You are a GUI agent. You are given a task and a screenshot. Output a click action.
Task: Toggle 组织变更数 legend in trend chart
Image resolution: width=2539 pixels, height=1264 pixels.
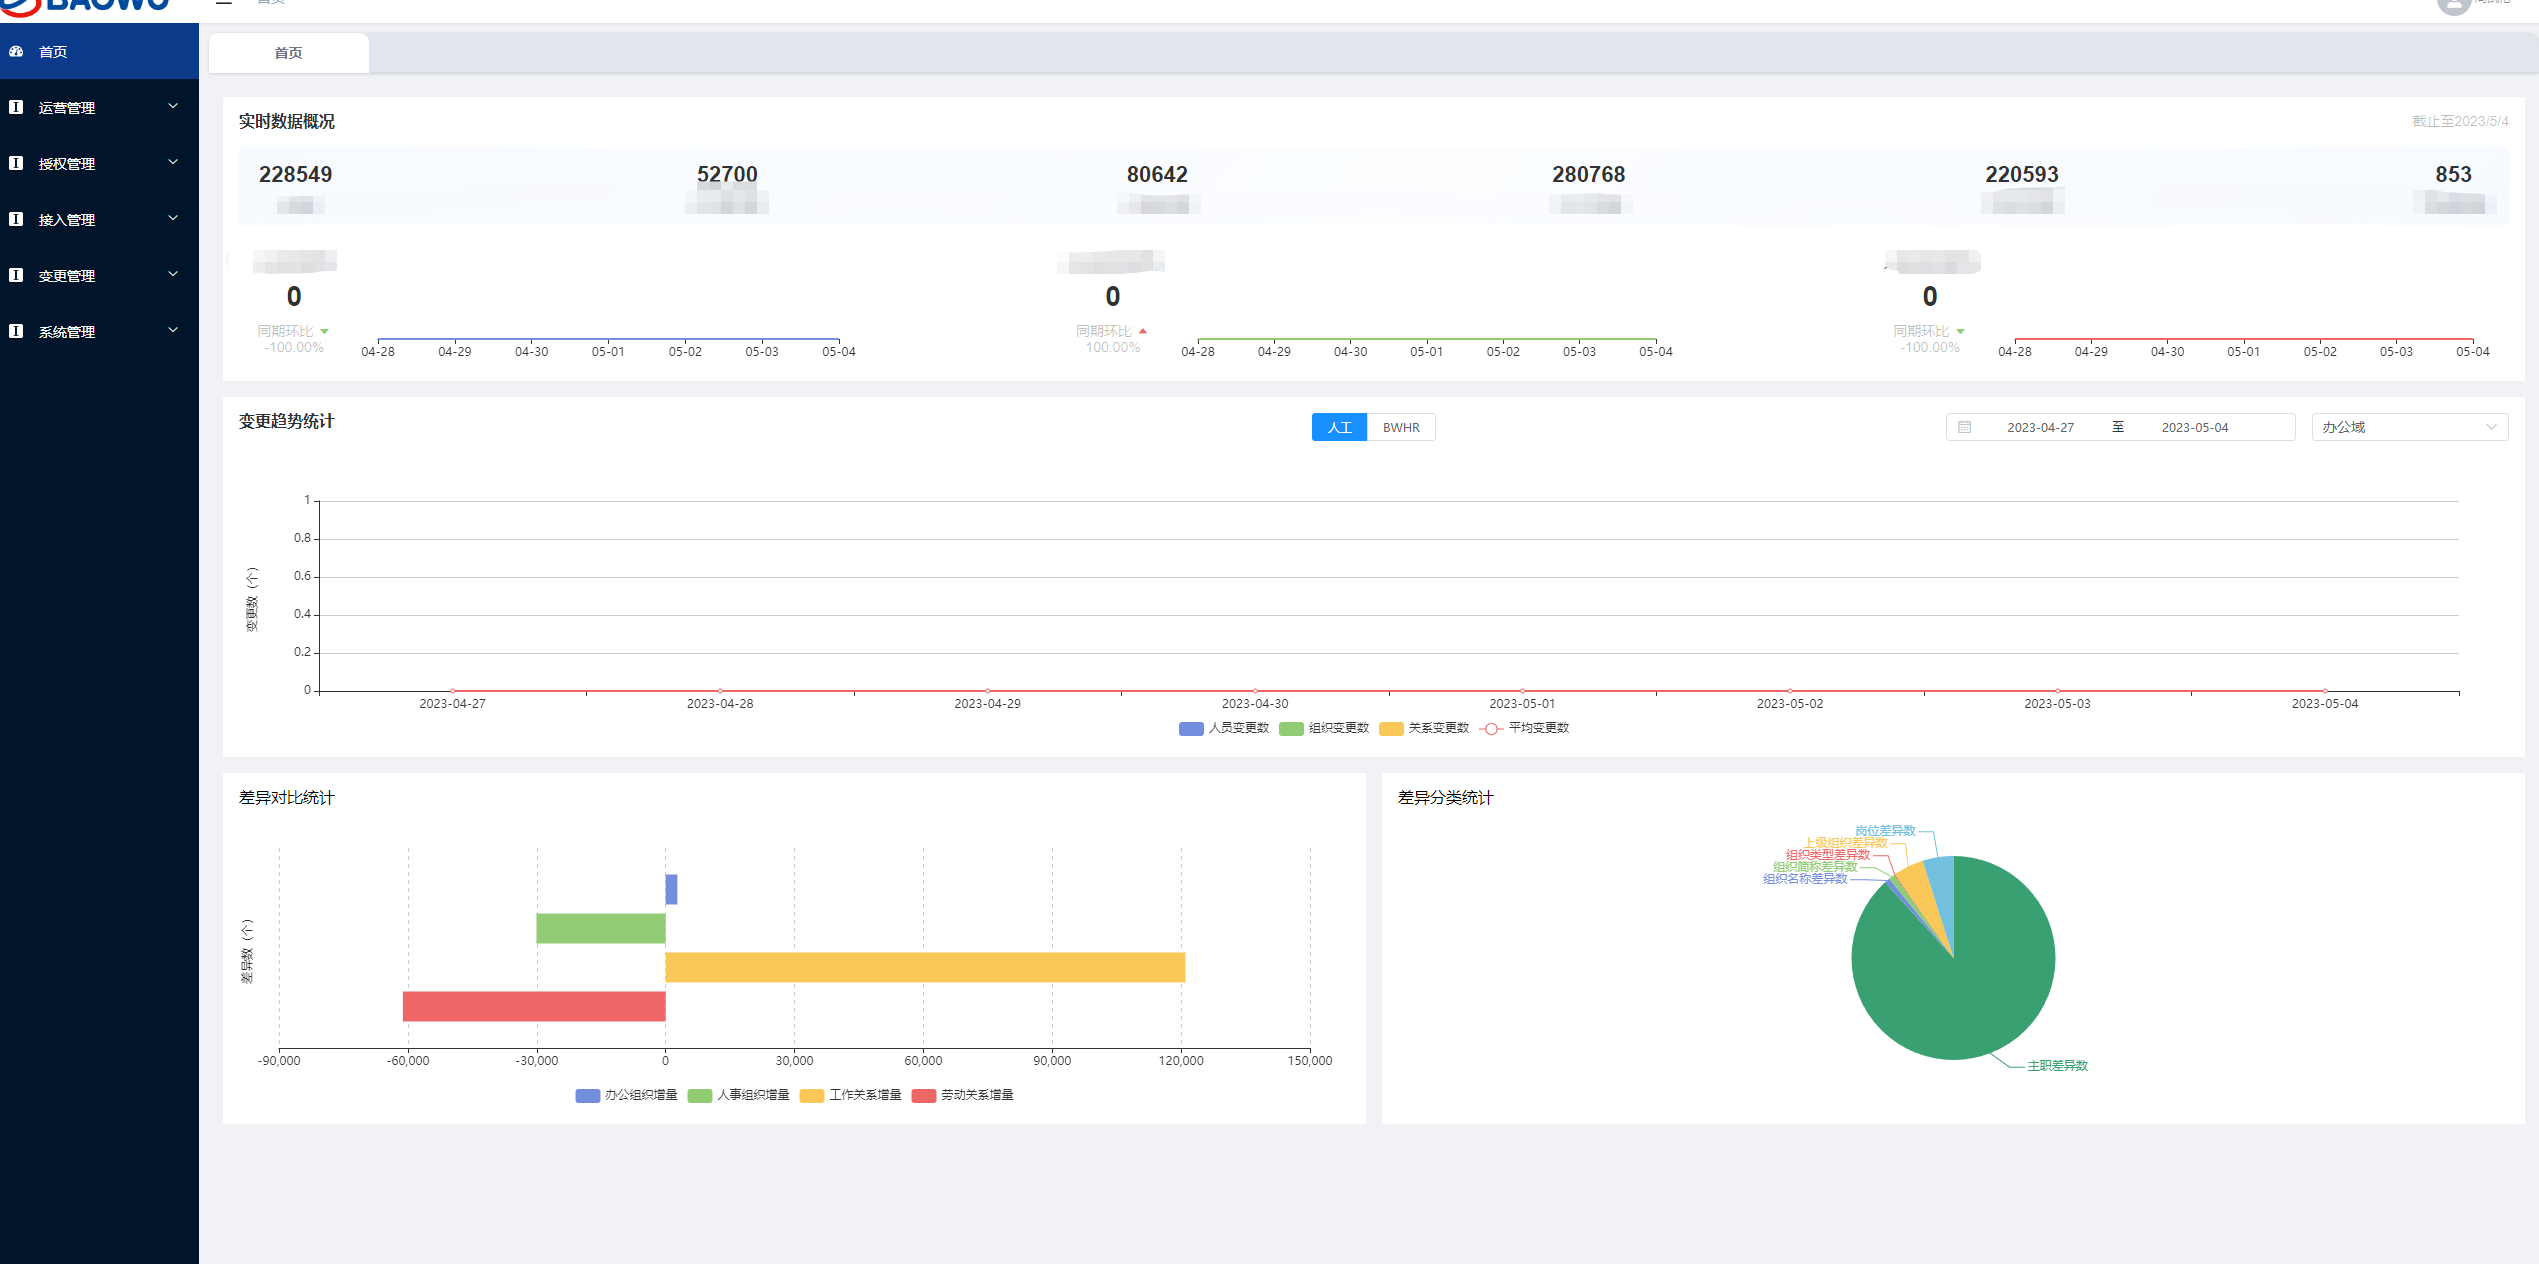[1324, 728]
